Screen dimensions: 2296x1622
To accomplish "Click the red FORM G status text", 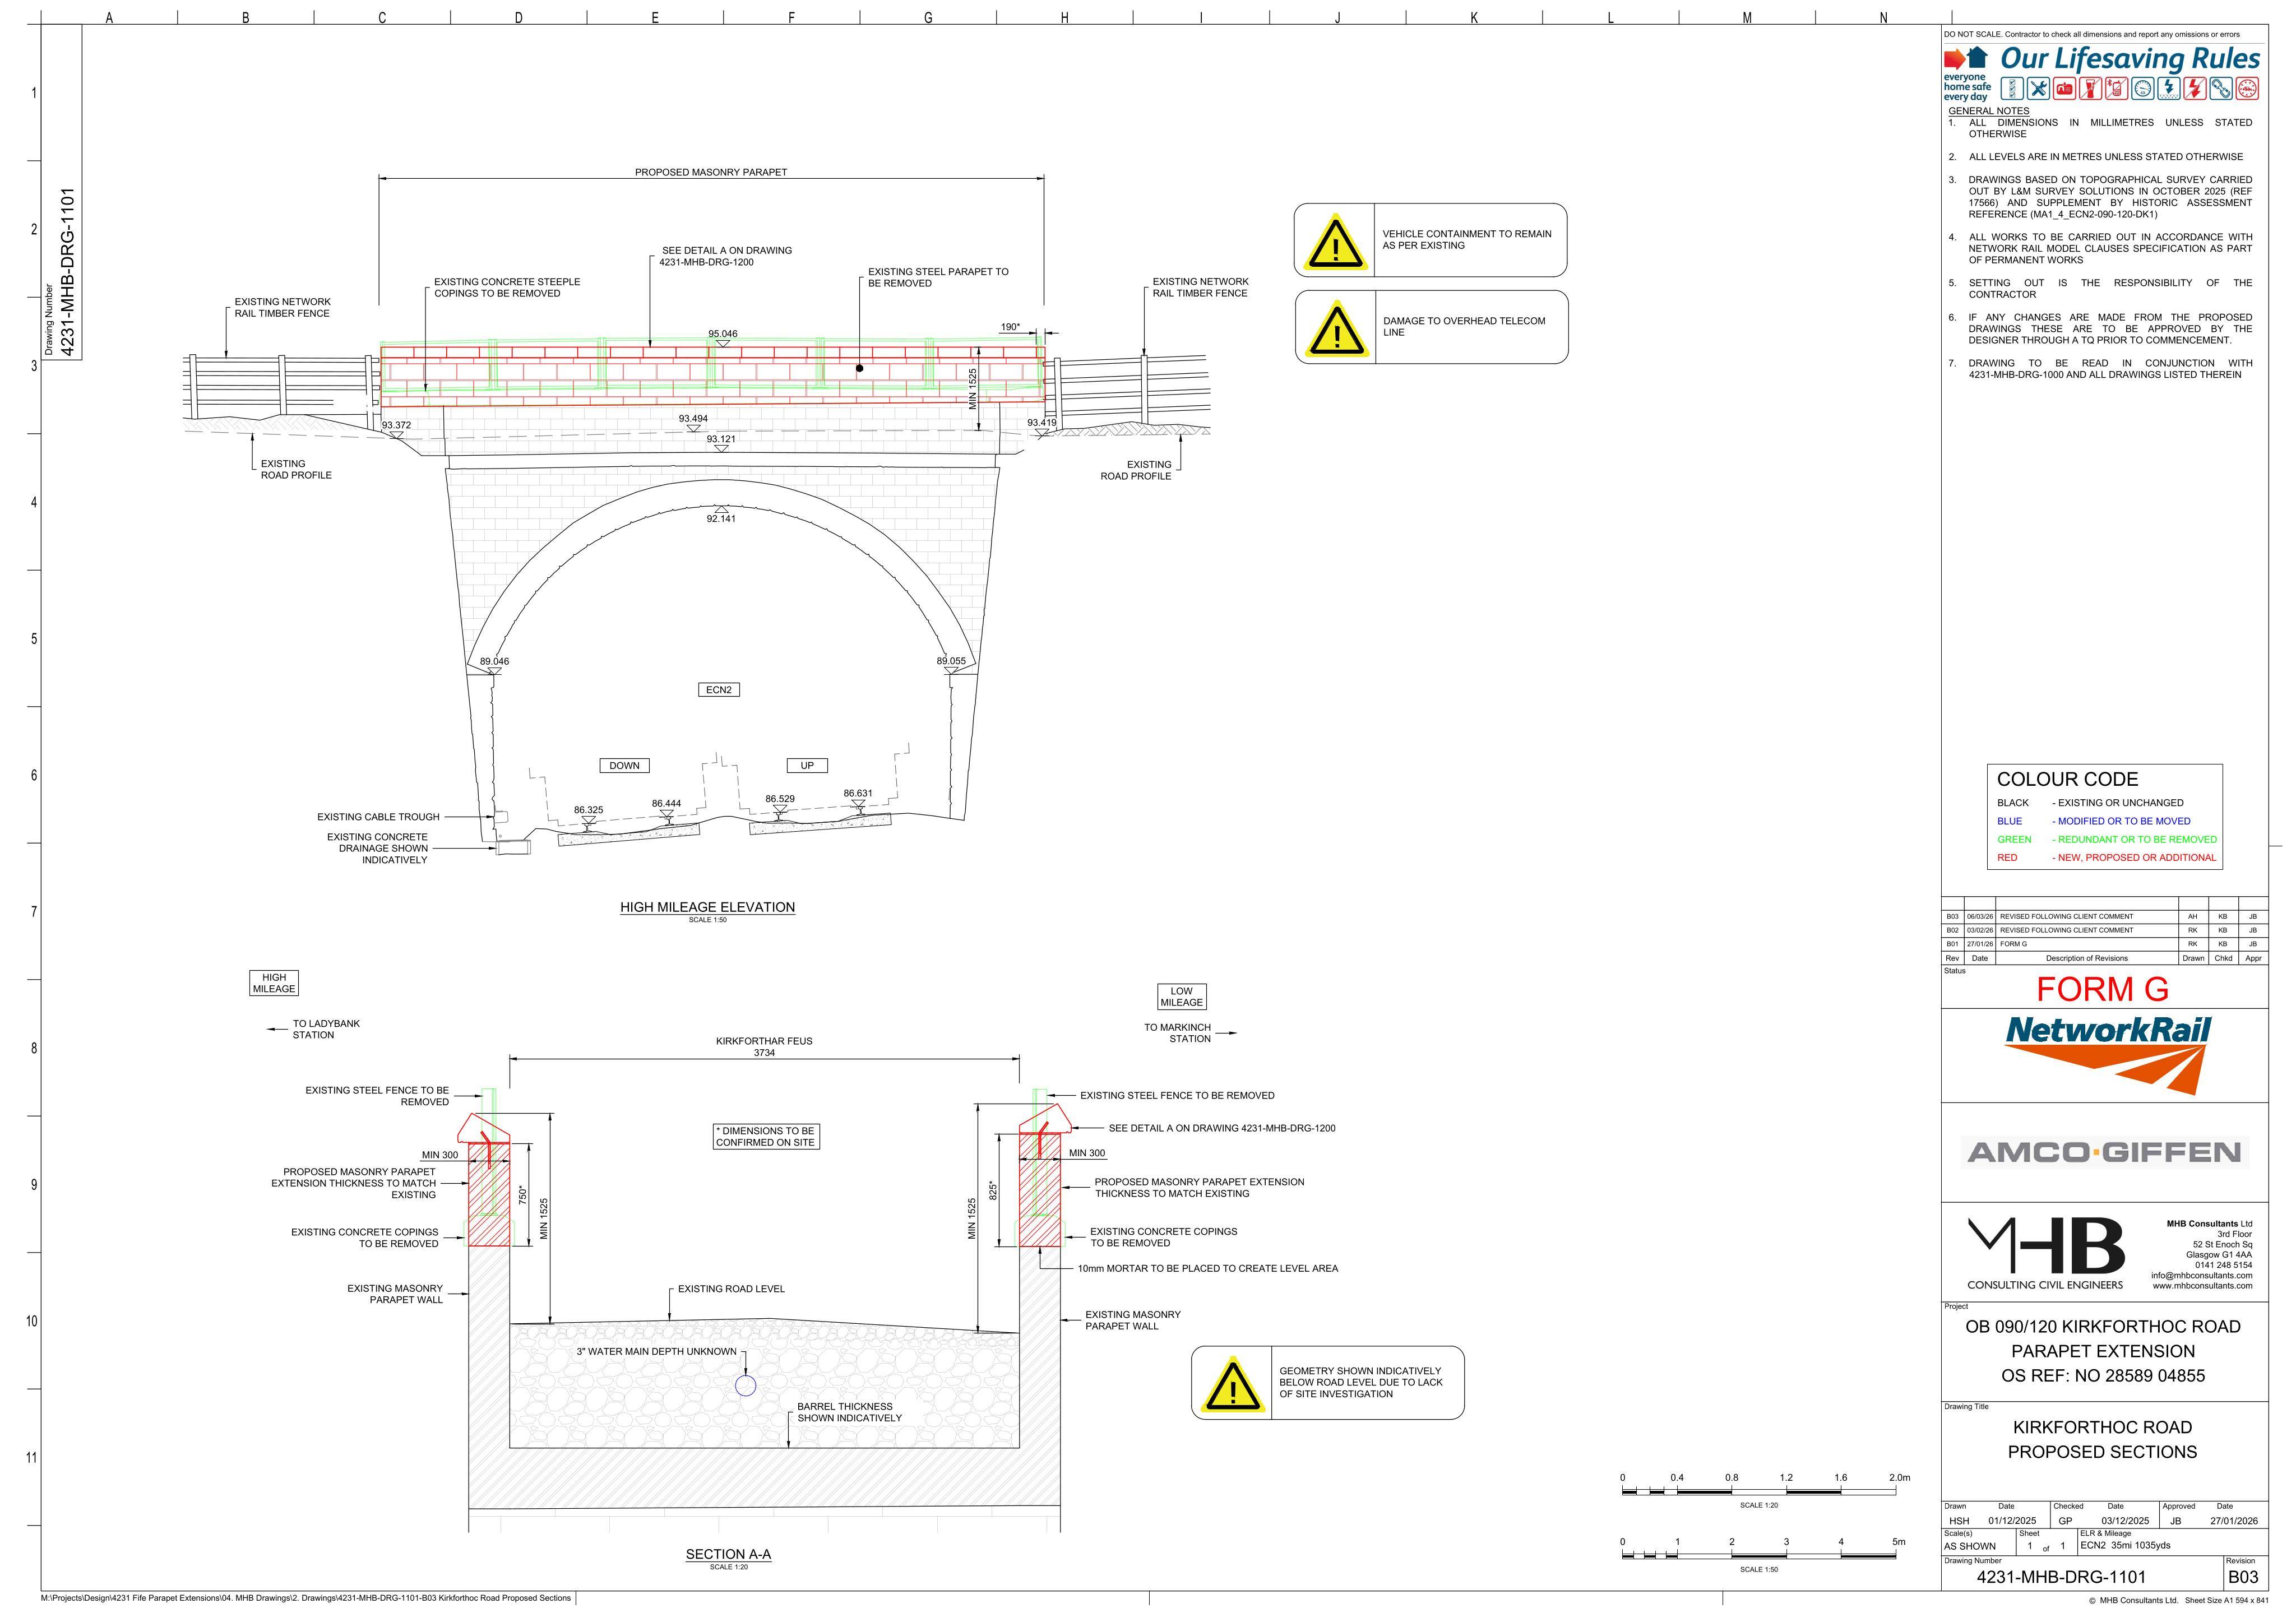I will coord(2103,989).
